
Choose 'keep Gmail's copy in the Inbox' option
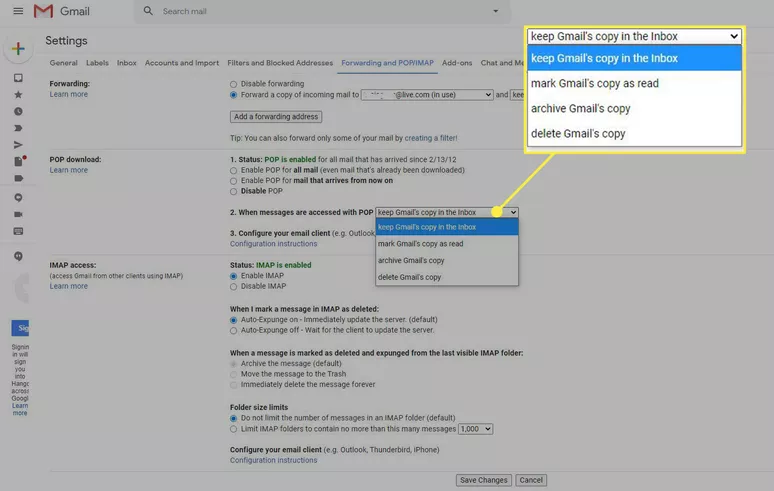[447, 227]
